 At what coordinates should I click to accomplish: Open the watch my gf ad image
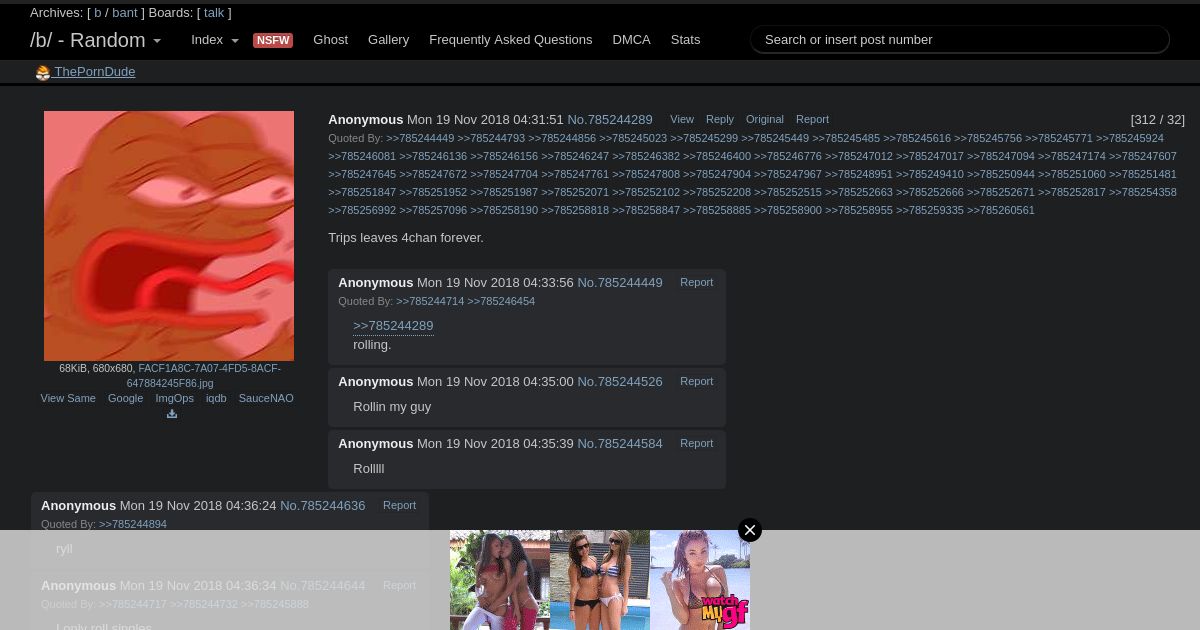click(700, 580)
